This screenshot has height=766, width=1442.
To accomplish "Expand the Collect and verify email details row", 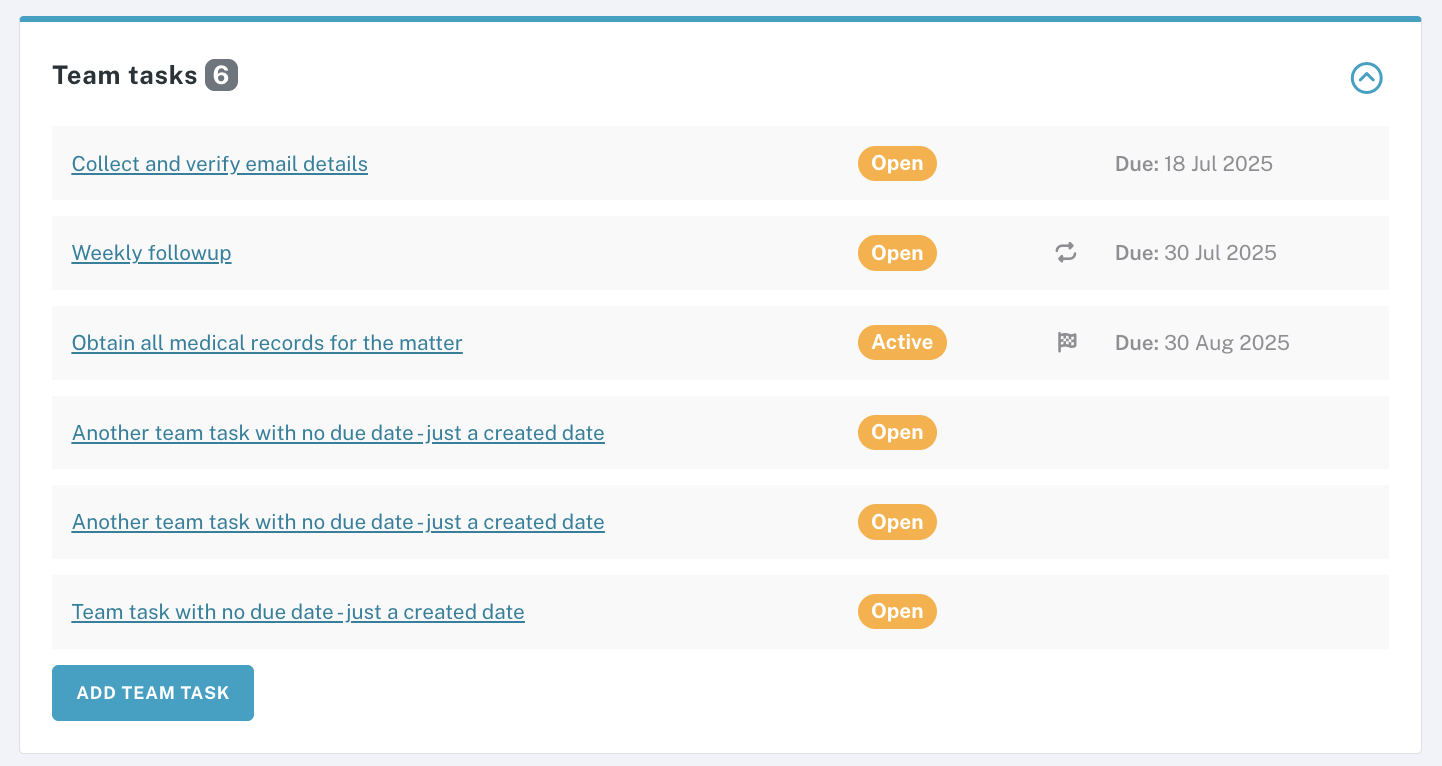I will (x=219, y=163).
